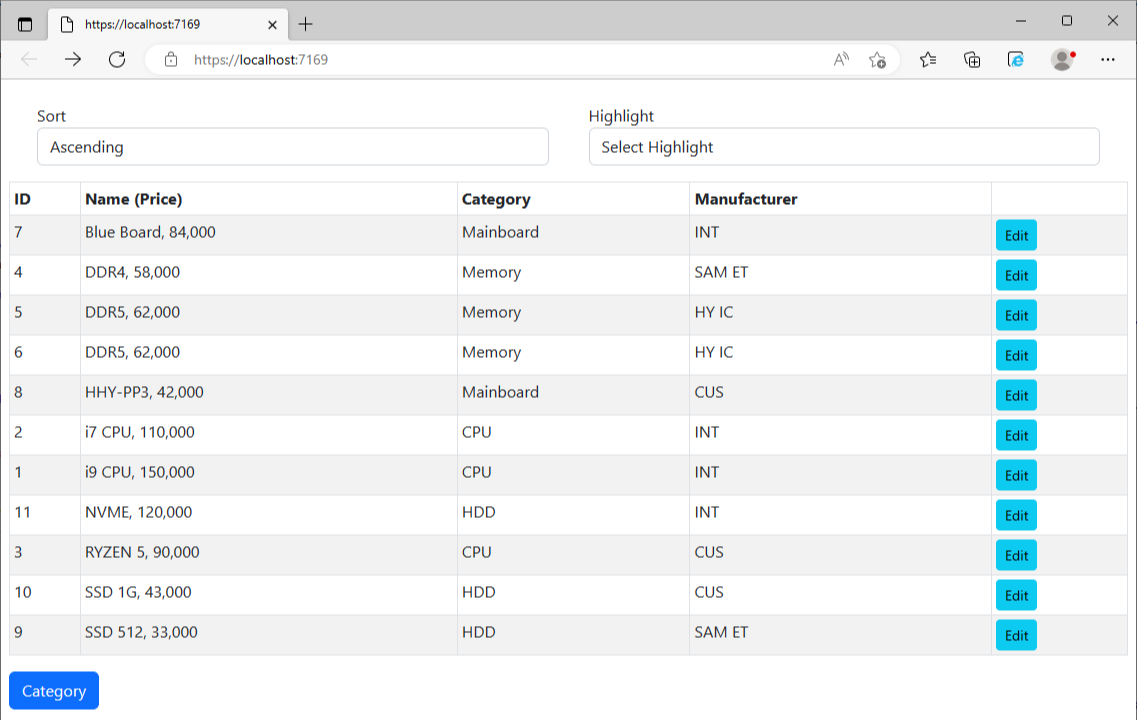The width and height of the screenshot is (1137, 720).
Task: Click the Highlight label
Action: [x=621, y=116]
